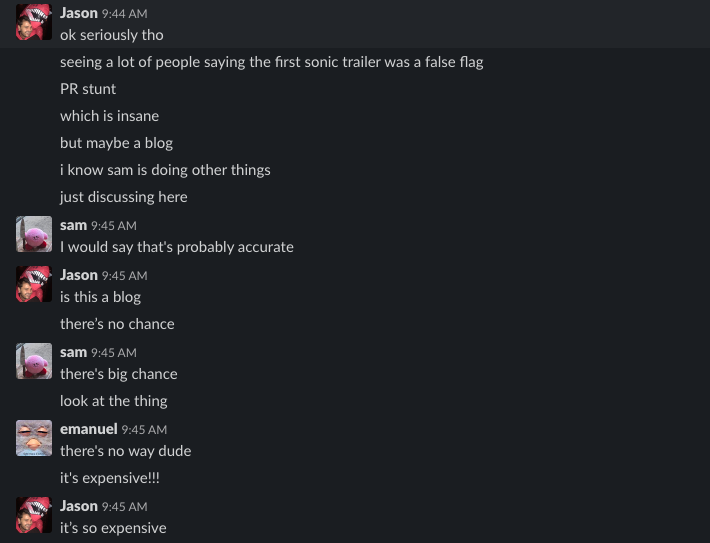
Task: Click Jason's avatar at the 9:44 AM message
Action: click(34, 22)
